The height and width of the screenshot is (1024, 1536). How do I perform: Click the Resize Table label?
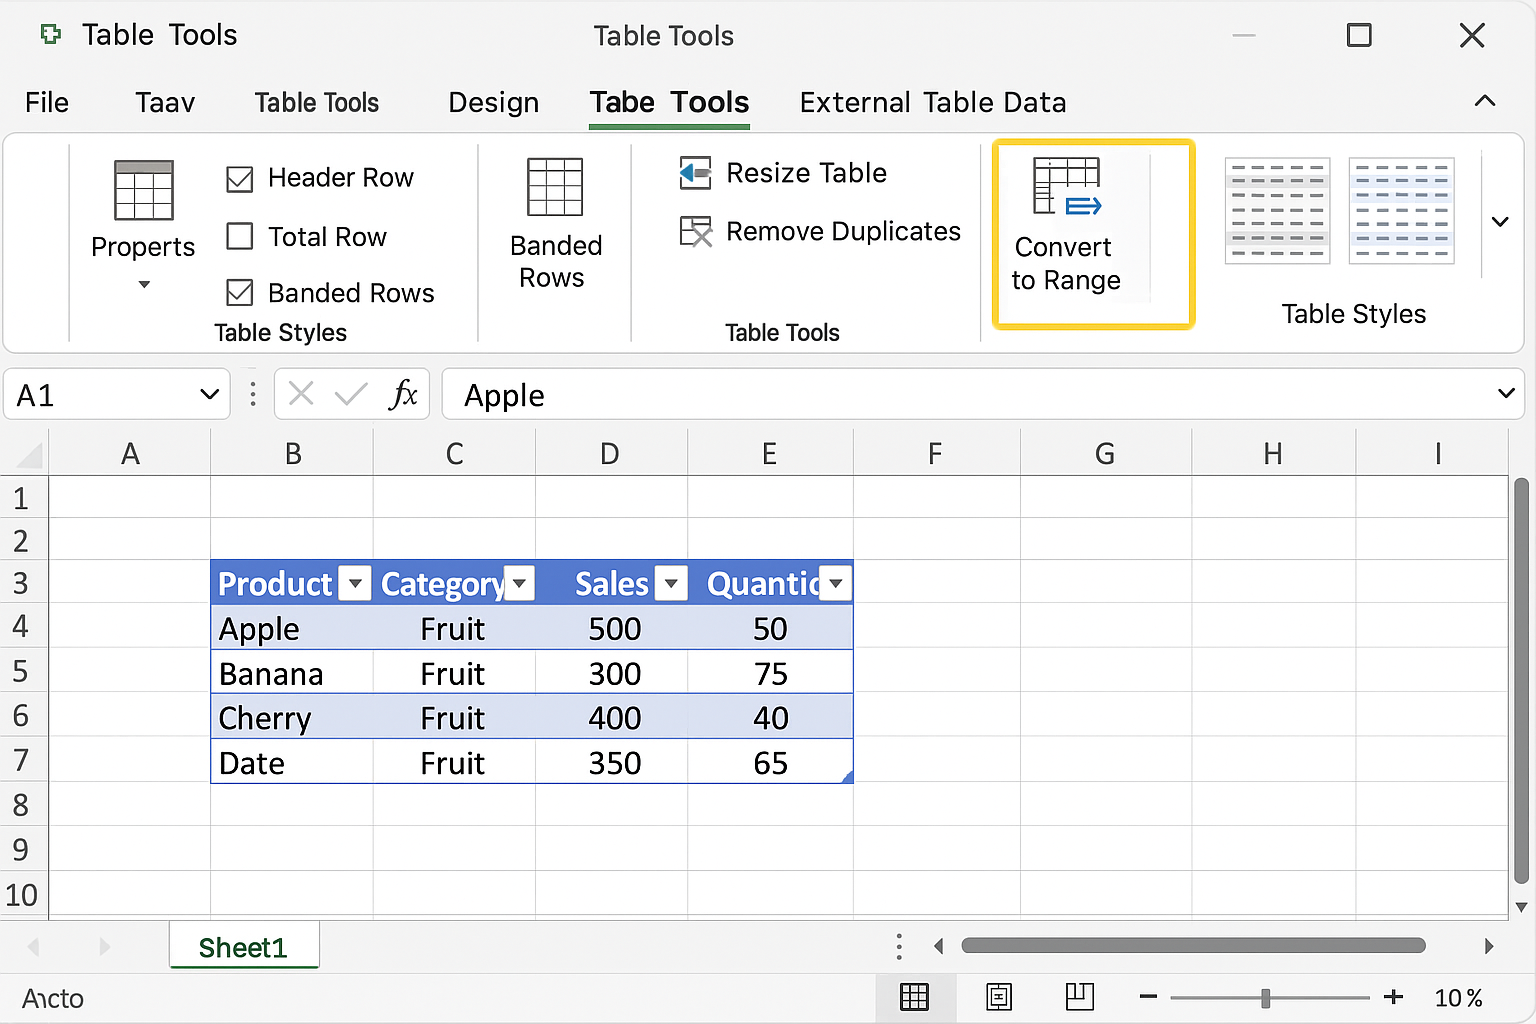806,173
